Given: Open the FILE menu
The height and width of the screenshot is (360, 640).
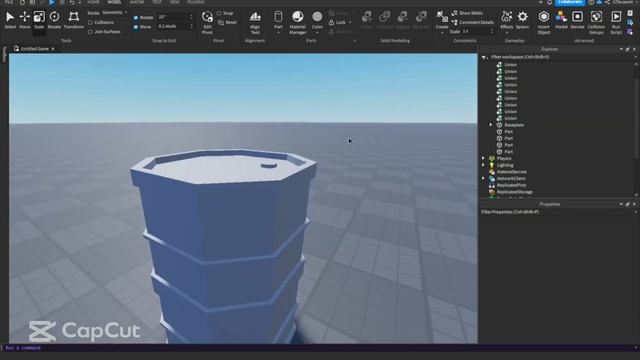Looking at the screenshot, I should coord(9,2).
